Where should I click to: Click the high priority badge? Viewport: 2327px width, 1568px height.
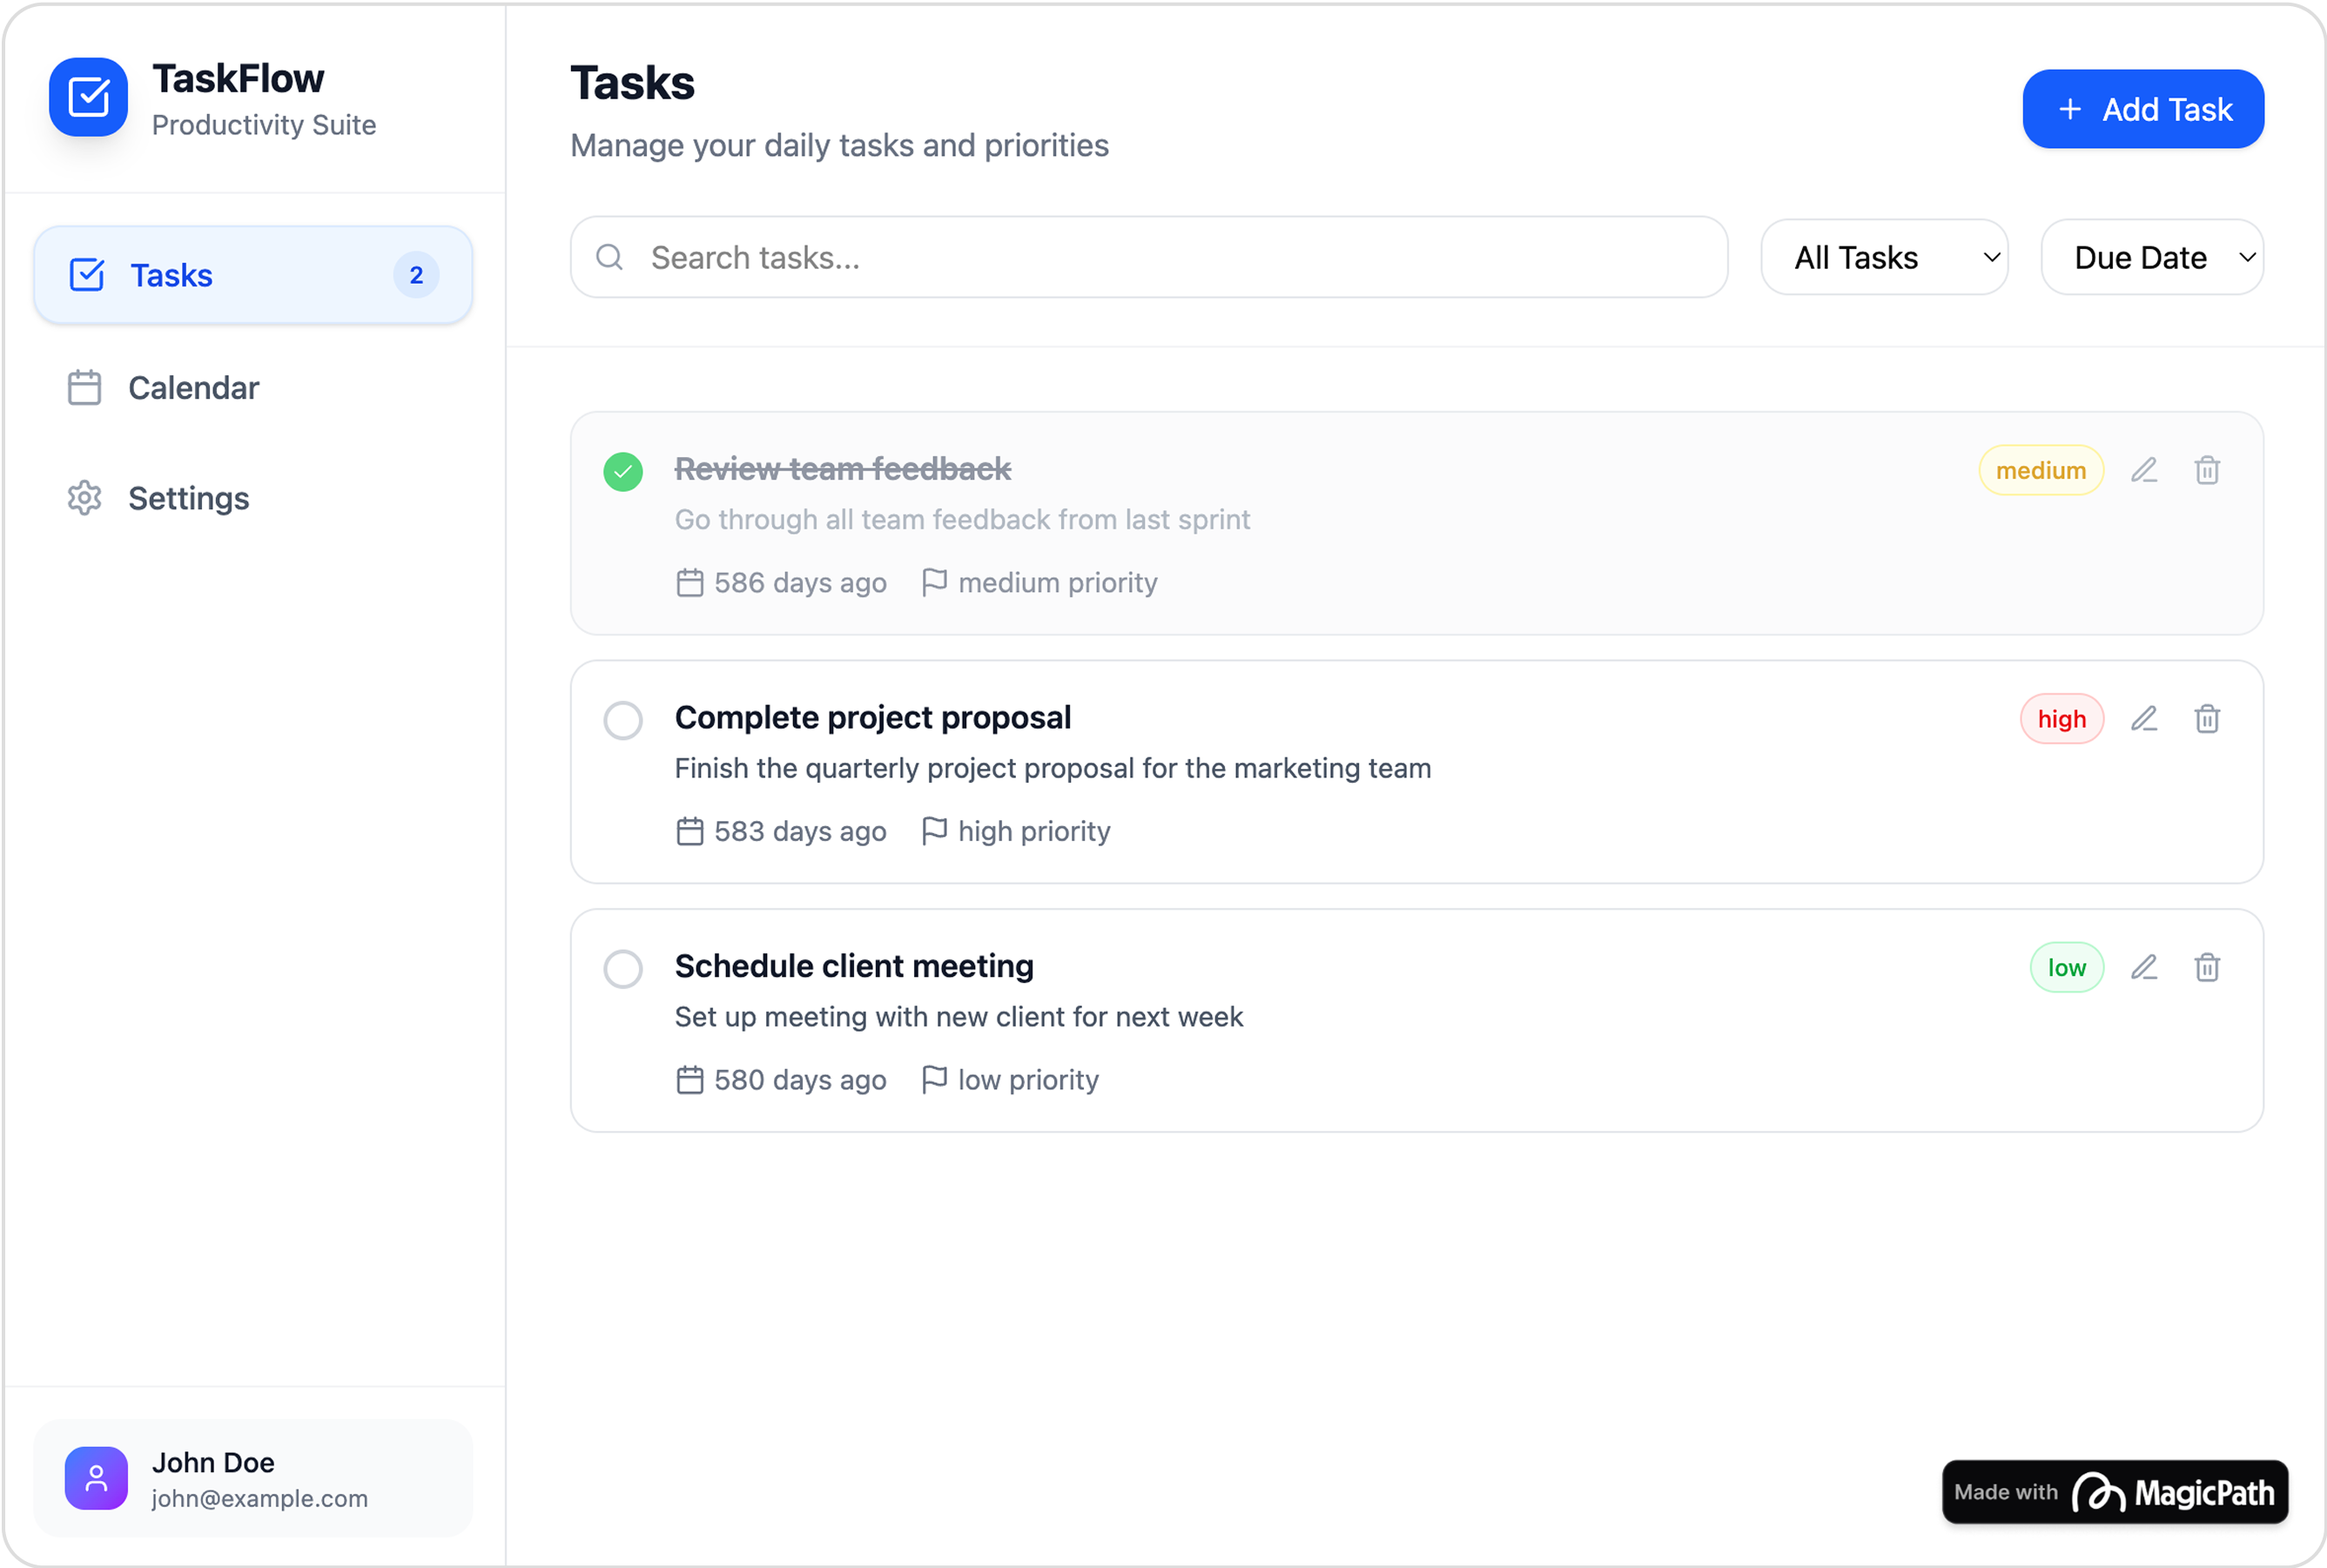(x=2061, y=719)
